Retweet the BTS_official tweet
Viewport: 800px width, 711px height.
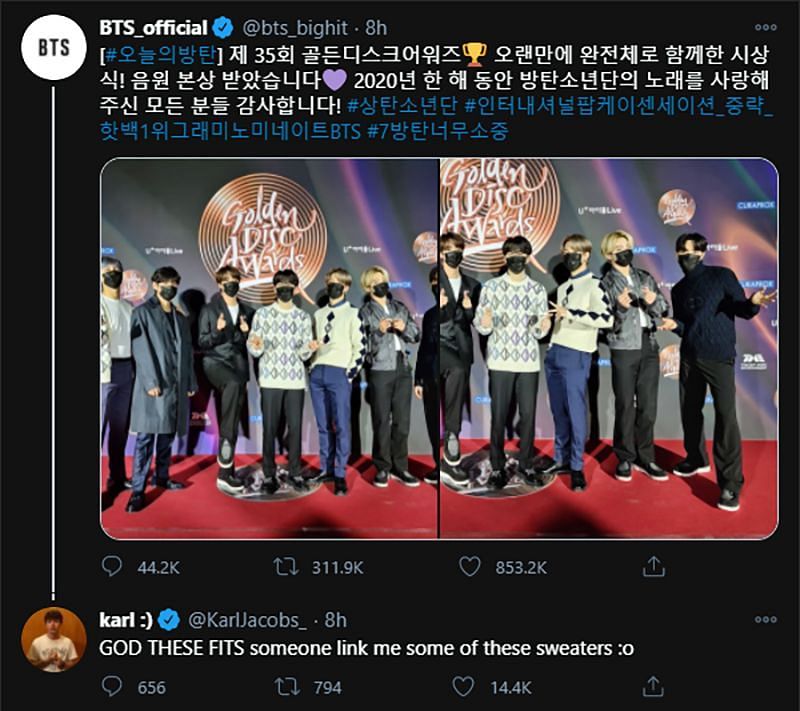click(286, 567)
